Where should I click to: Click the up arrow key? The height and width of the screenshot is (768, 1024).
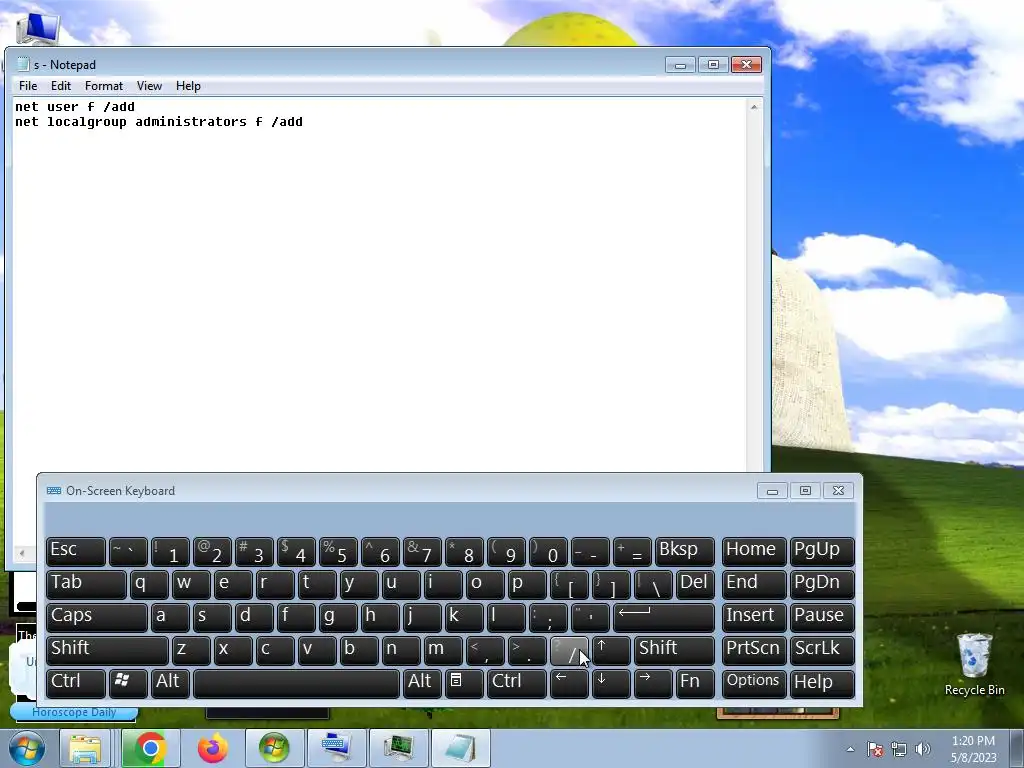[611, 650]
